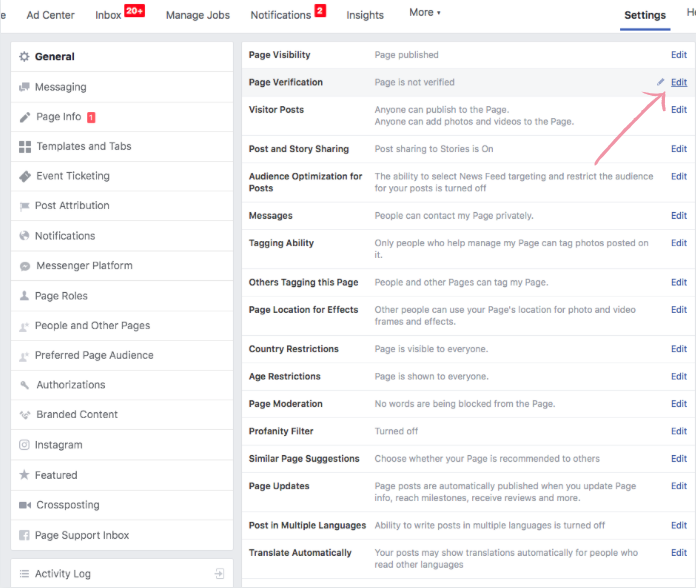This screenshot has width=696, height=588.
Task: Select 'Page is shown to everyone.' text
Action: [431, 376]
